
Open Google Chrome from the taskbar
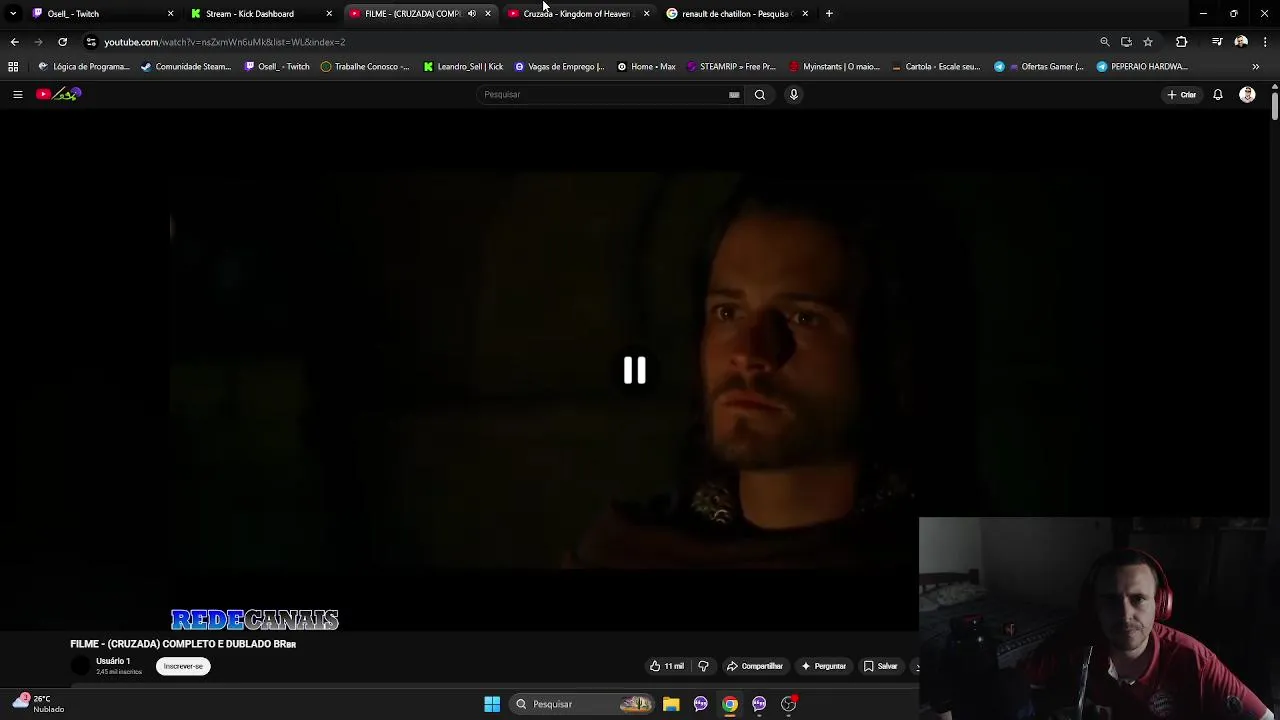(x=730, y=704)
